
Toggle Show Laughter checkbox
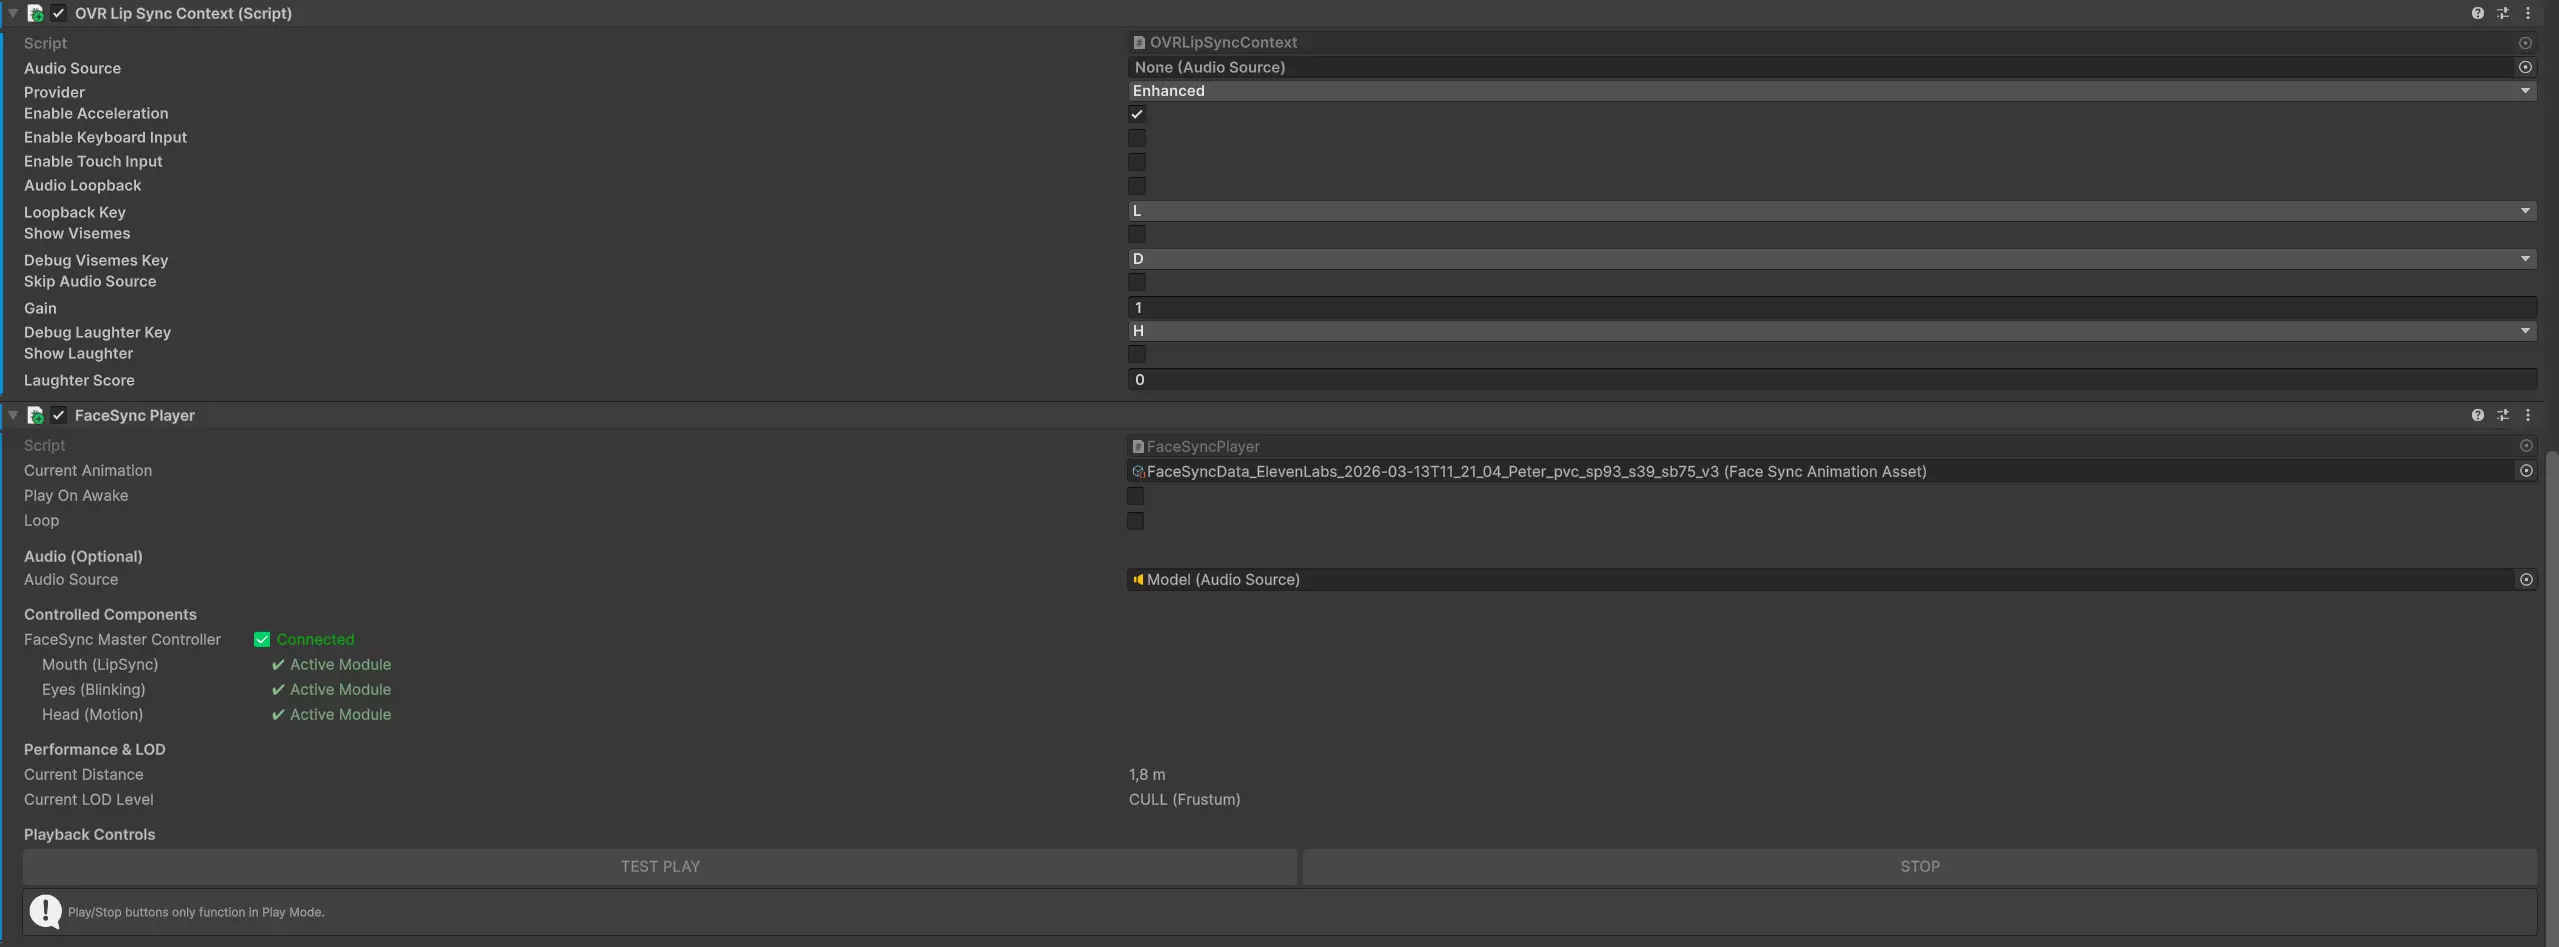click(x=1137, y=354)
